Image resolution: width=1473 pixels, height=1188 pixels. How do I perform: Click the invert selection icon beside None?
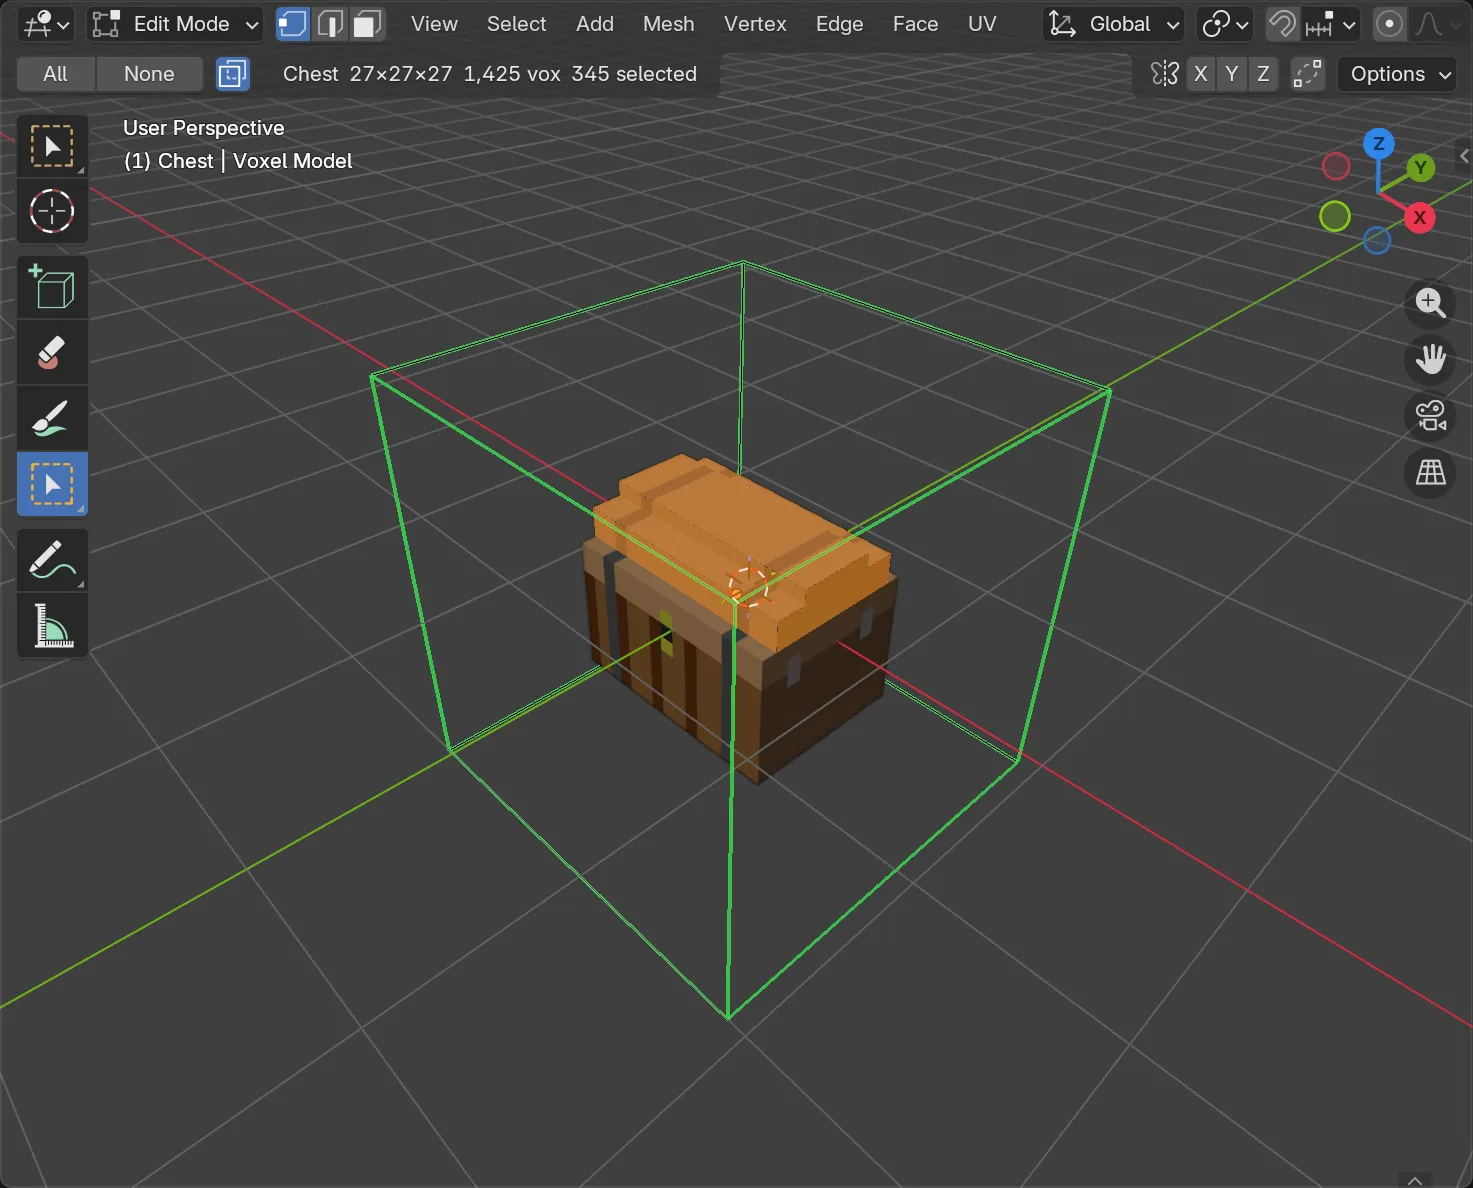(232, 74)
